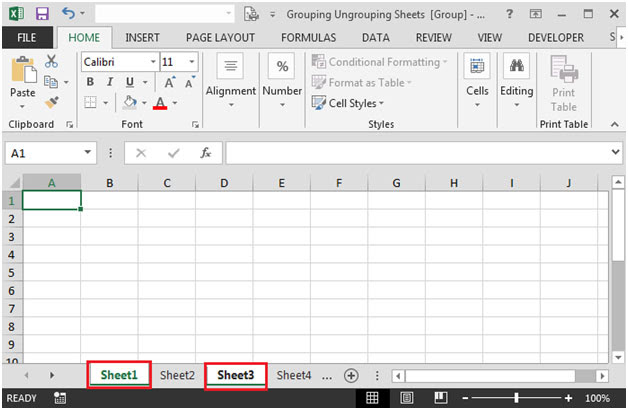This screenshot has height=410, width=628.
Task: Click Zoom In plus button
Action: point(568,398)
